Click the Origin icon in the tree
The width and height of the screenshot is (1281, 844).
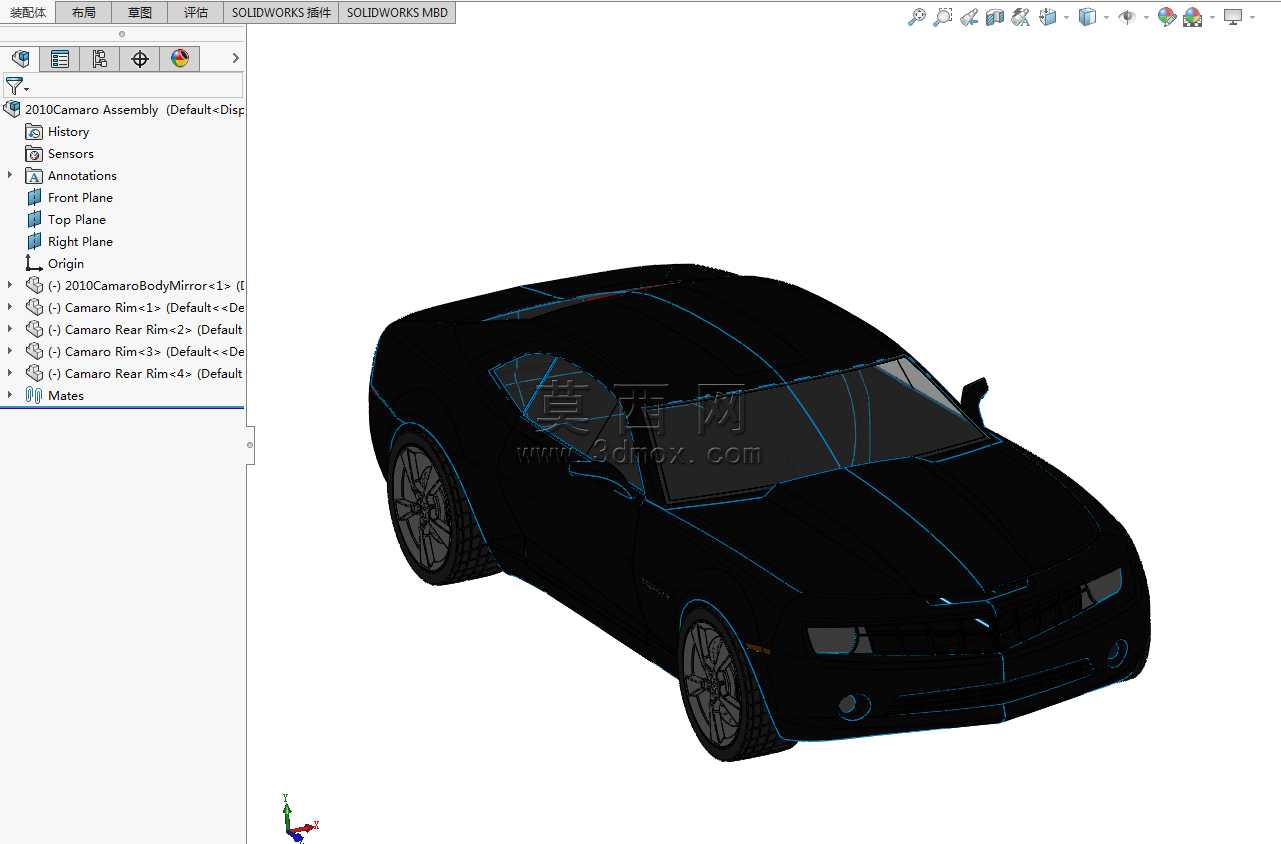34,264
